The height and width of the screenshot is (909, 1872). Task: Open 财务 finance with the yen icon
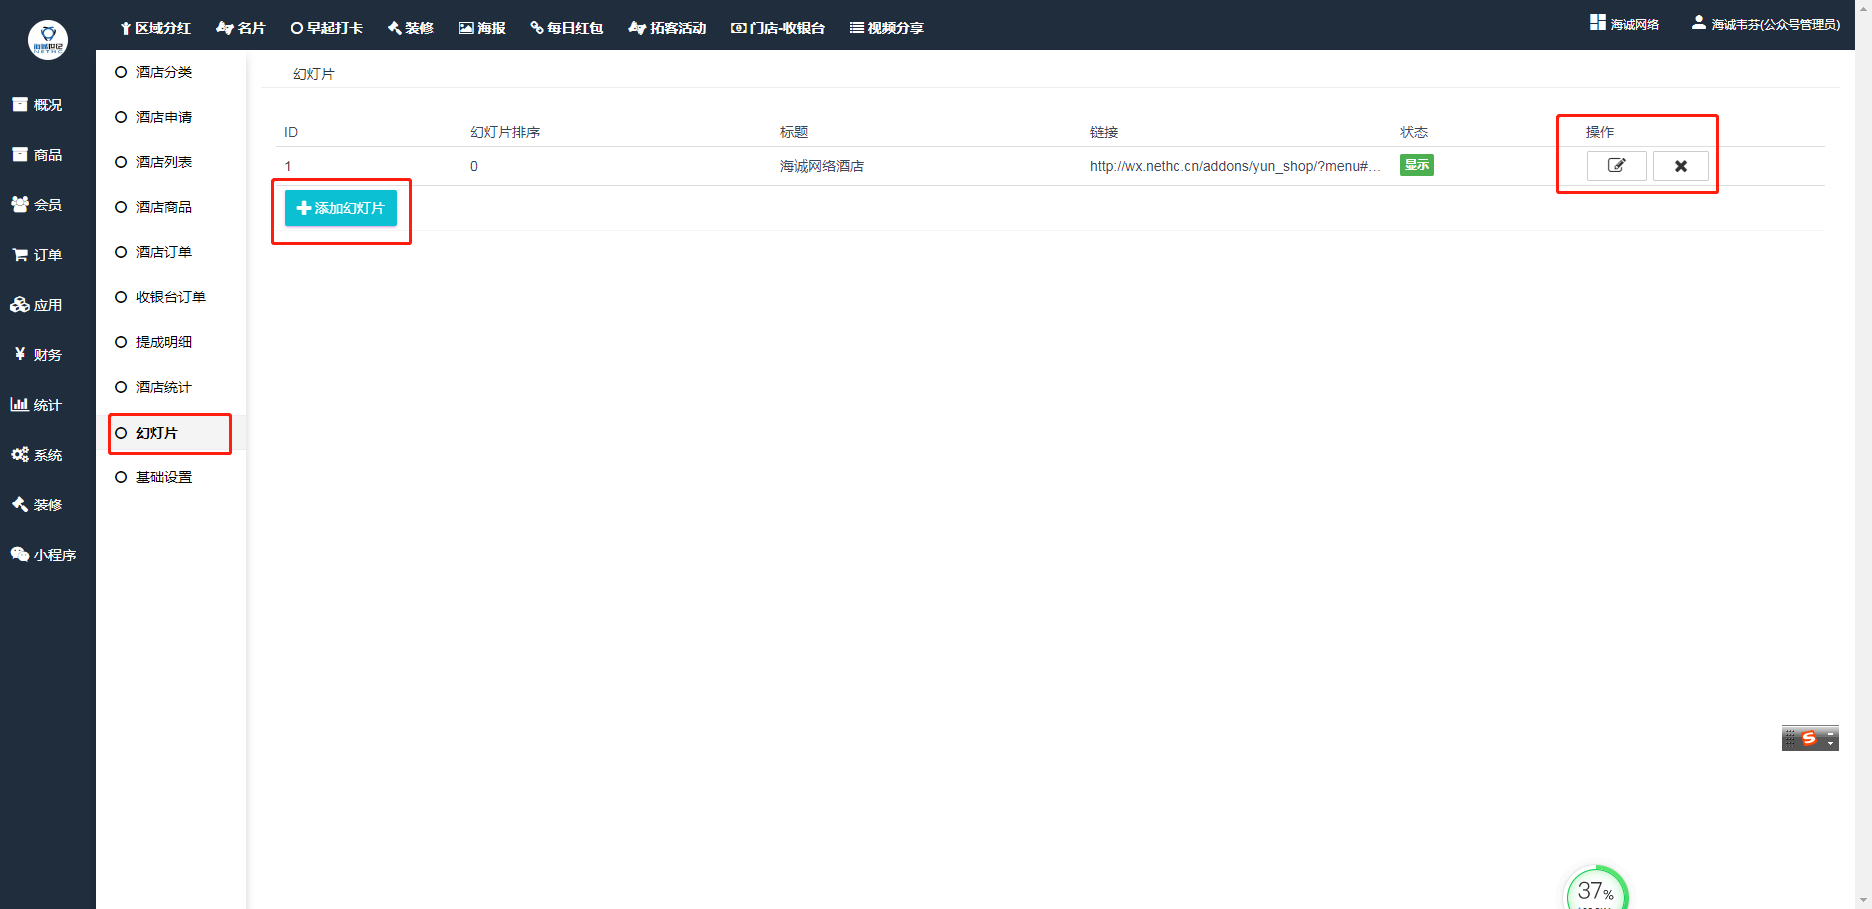pyautogui.click(x=37, y=355)
